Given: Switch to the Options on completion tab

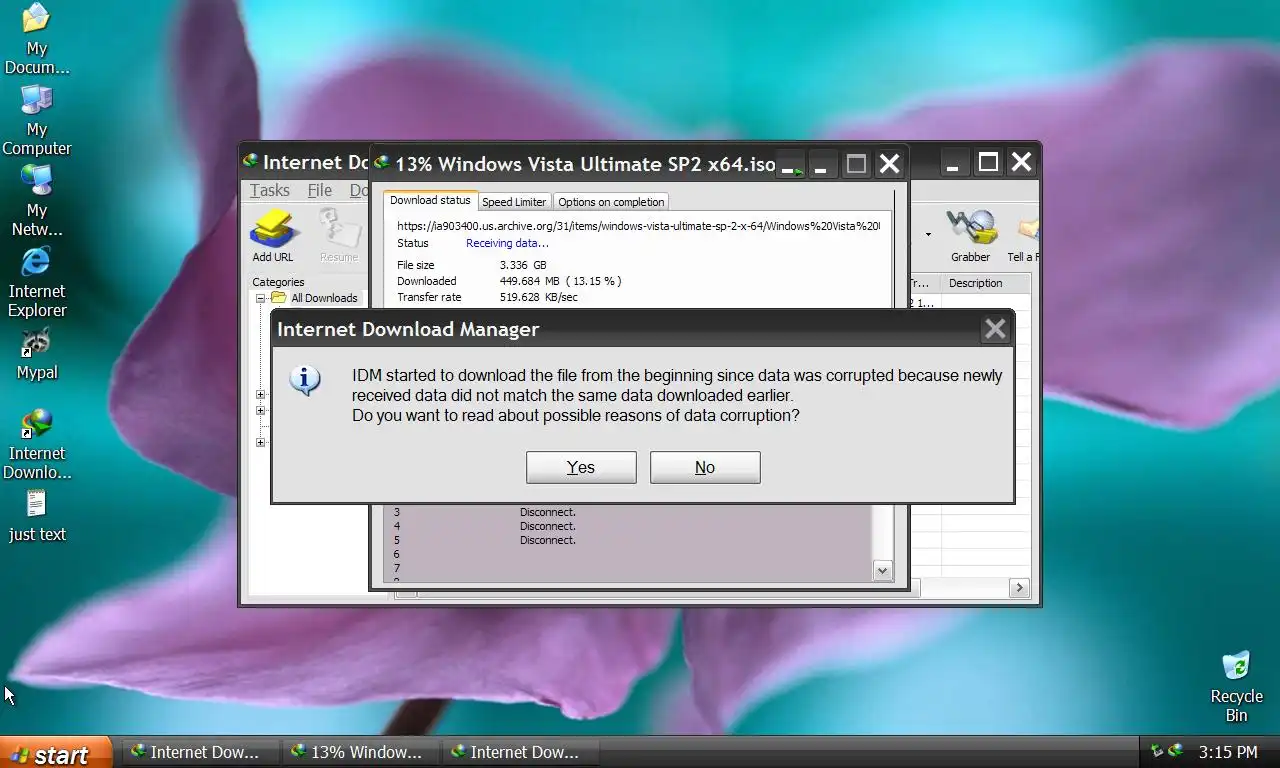Looking at the screenshot, I should pyautogui.click(x=611, y=202).
